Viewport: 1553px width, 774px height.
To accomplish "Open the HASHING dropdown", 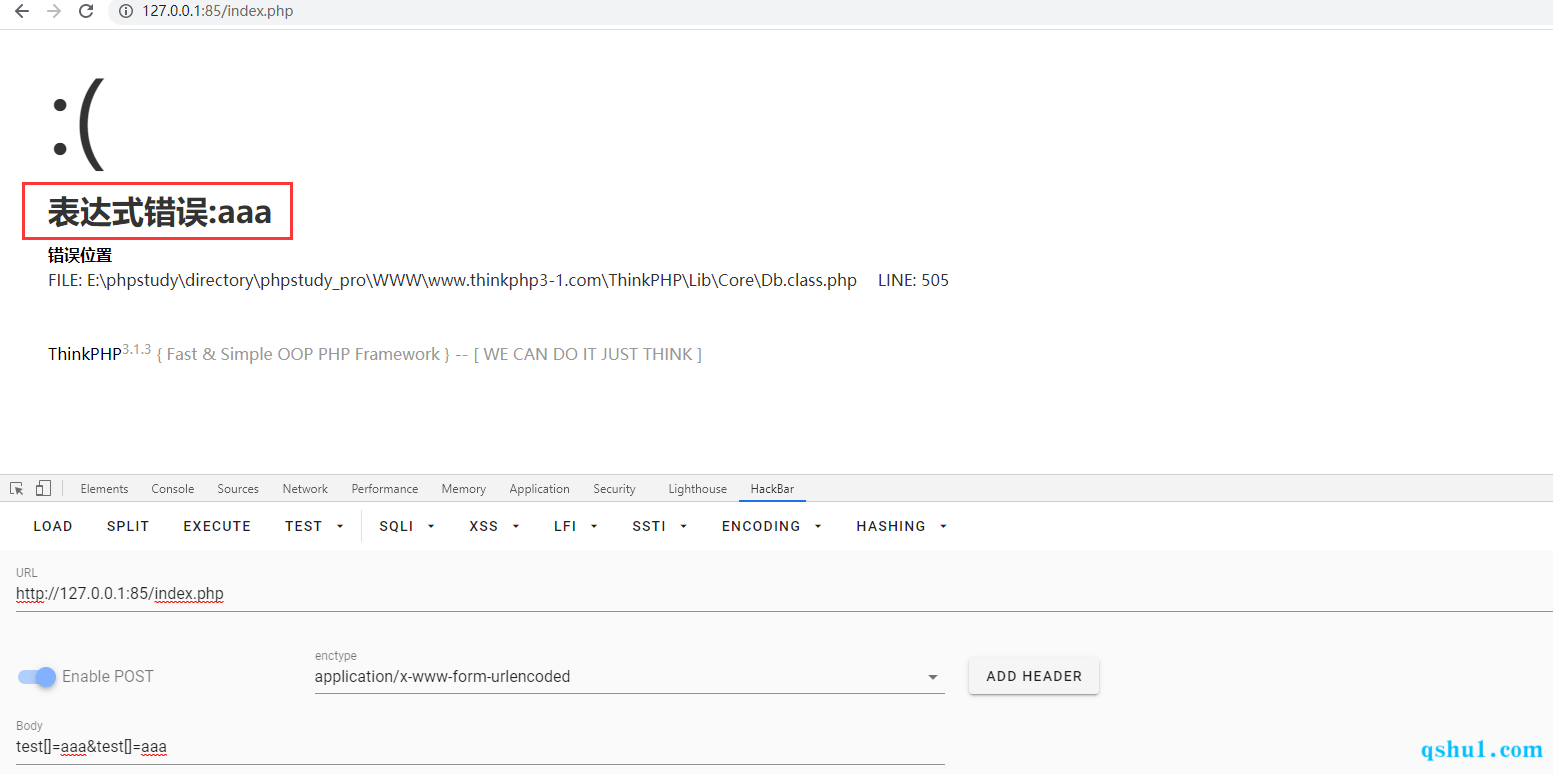I will pyautogui.click(x=901, y=526).
